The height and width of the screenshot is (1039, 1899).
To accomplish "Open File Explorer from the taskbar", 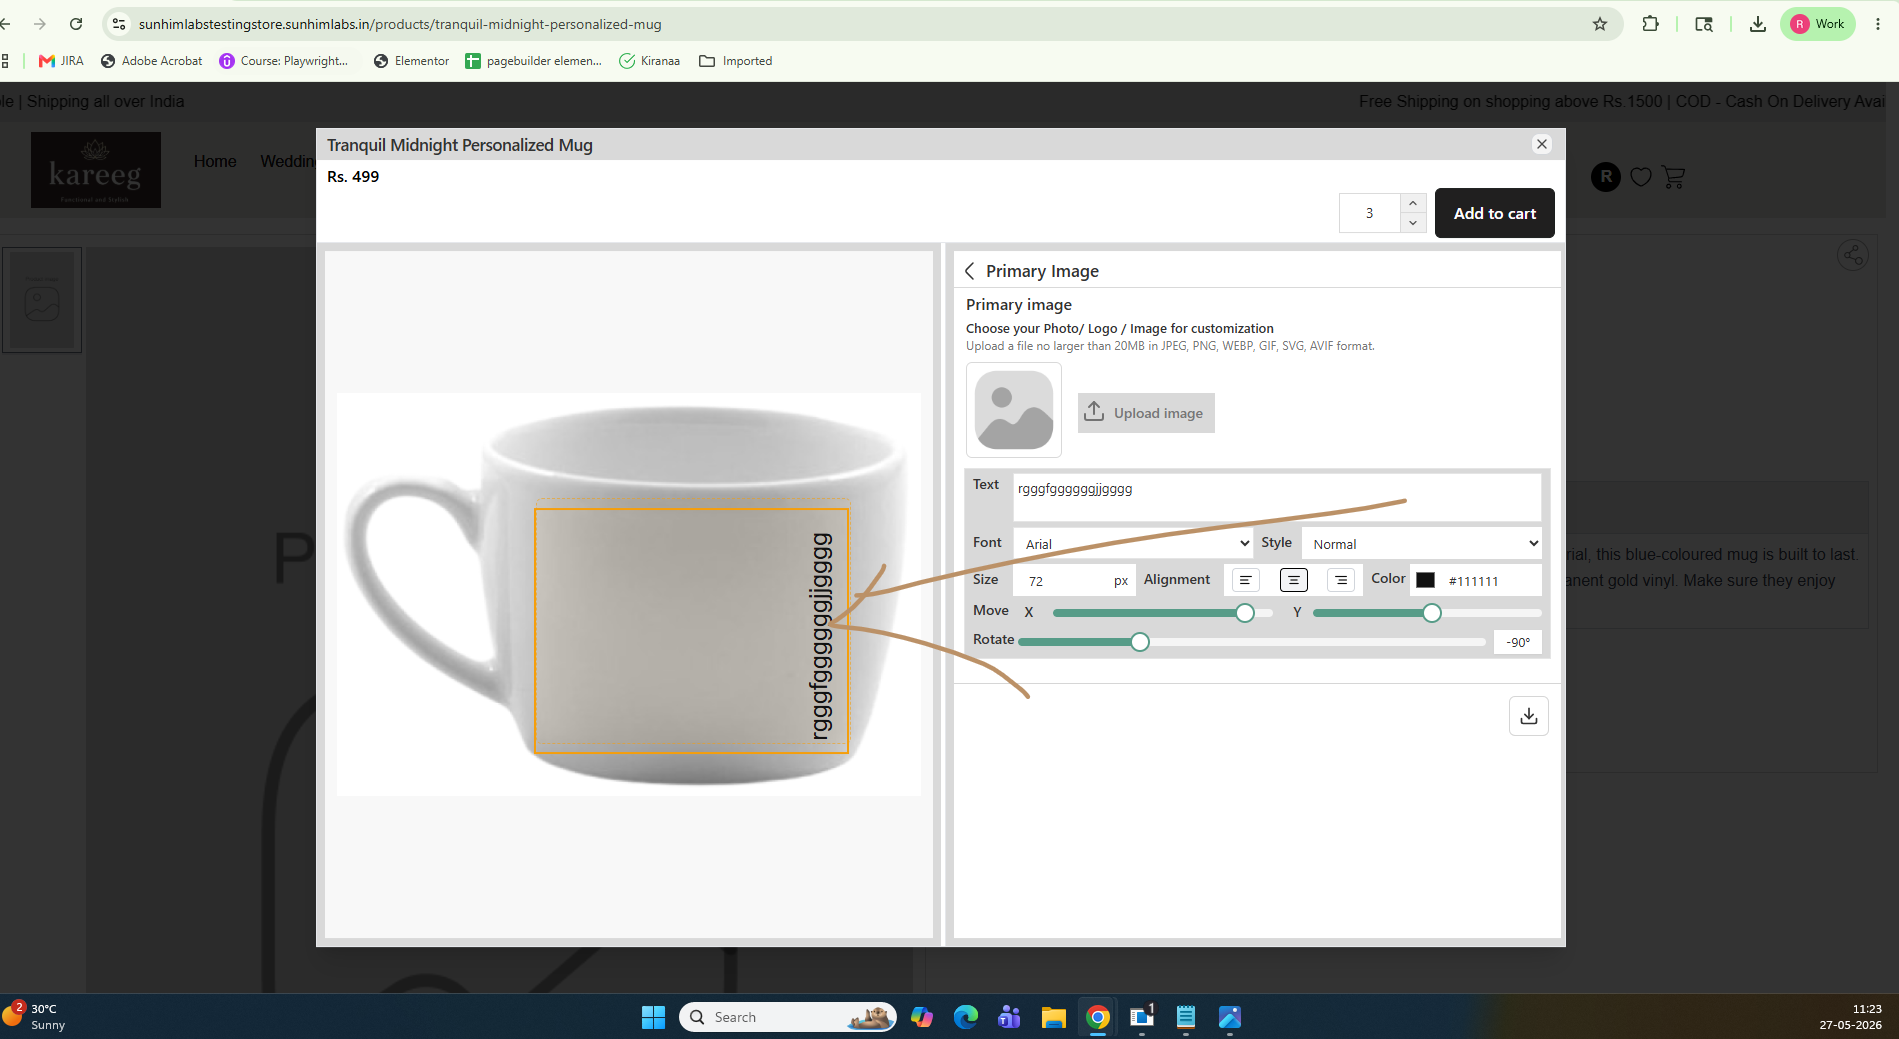I will 1053,1017.
